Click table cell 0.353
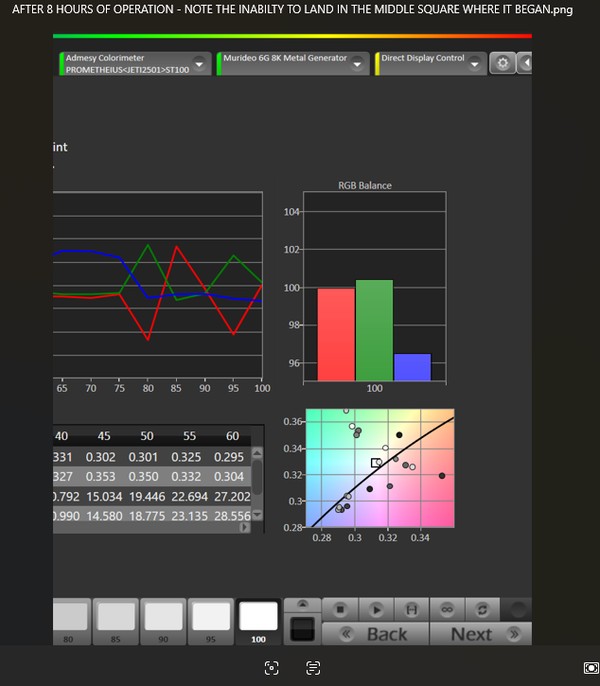600x686 pixels. coord(101,476)
